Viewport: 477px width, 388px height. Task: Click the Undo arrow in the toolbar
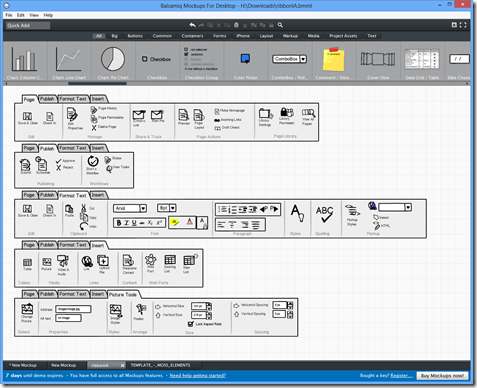coord(192,25)
